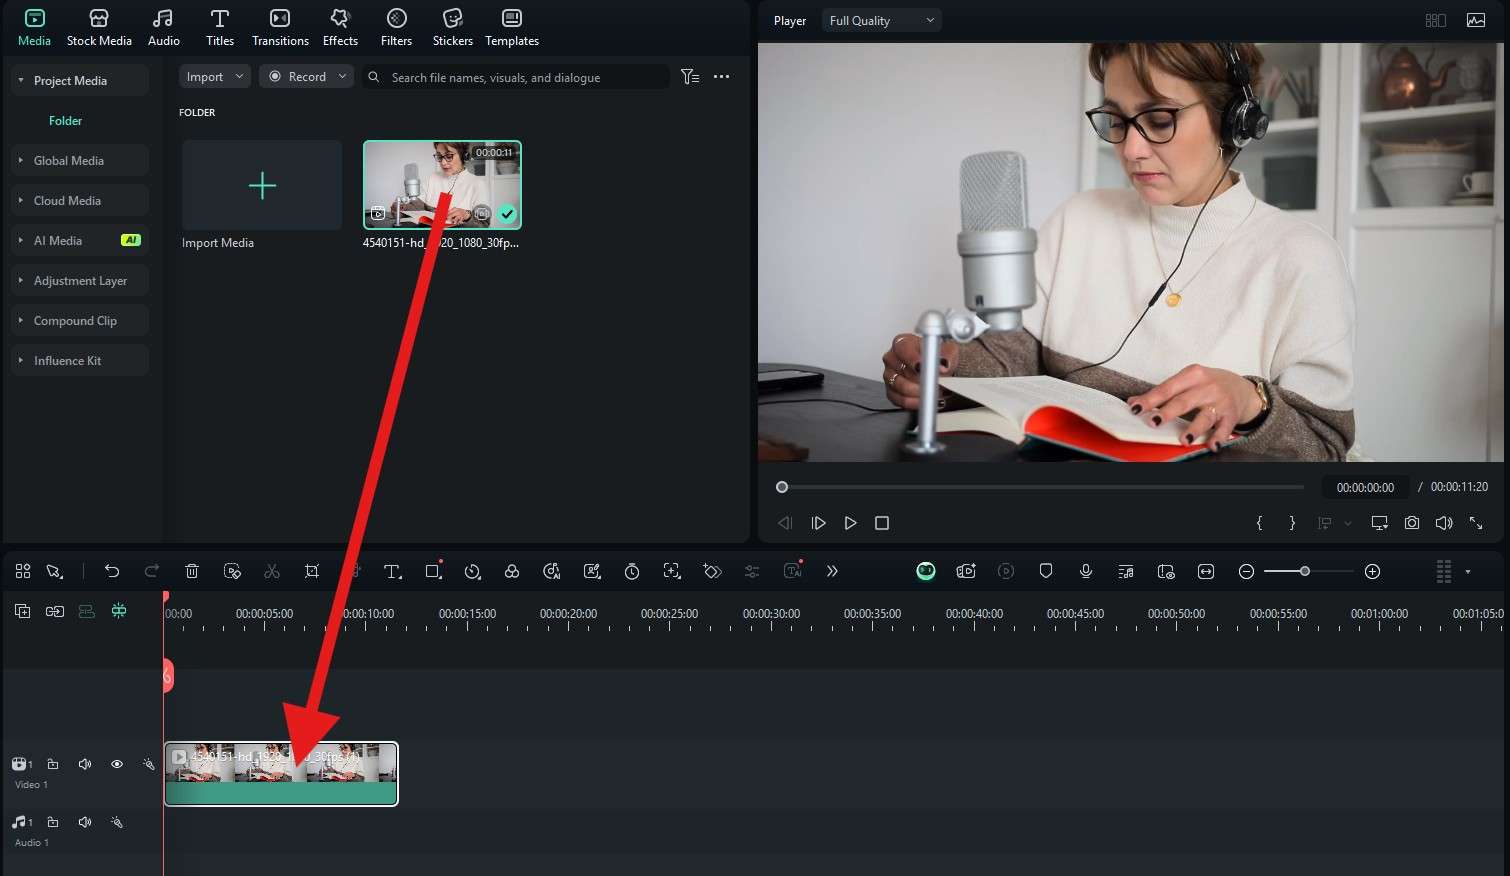Show more toolbar tools chevrons

point(832,571)
